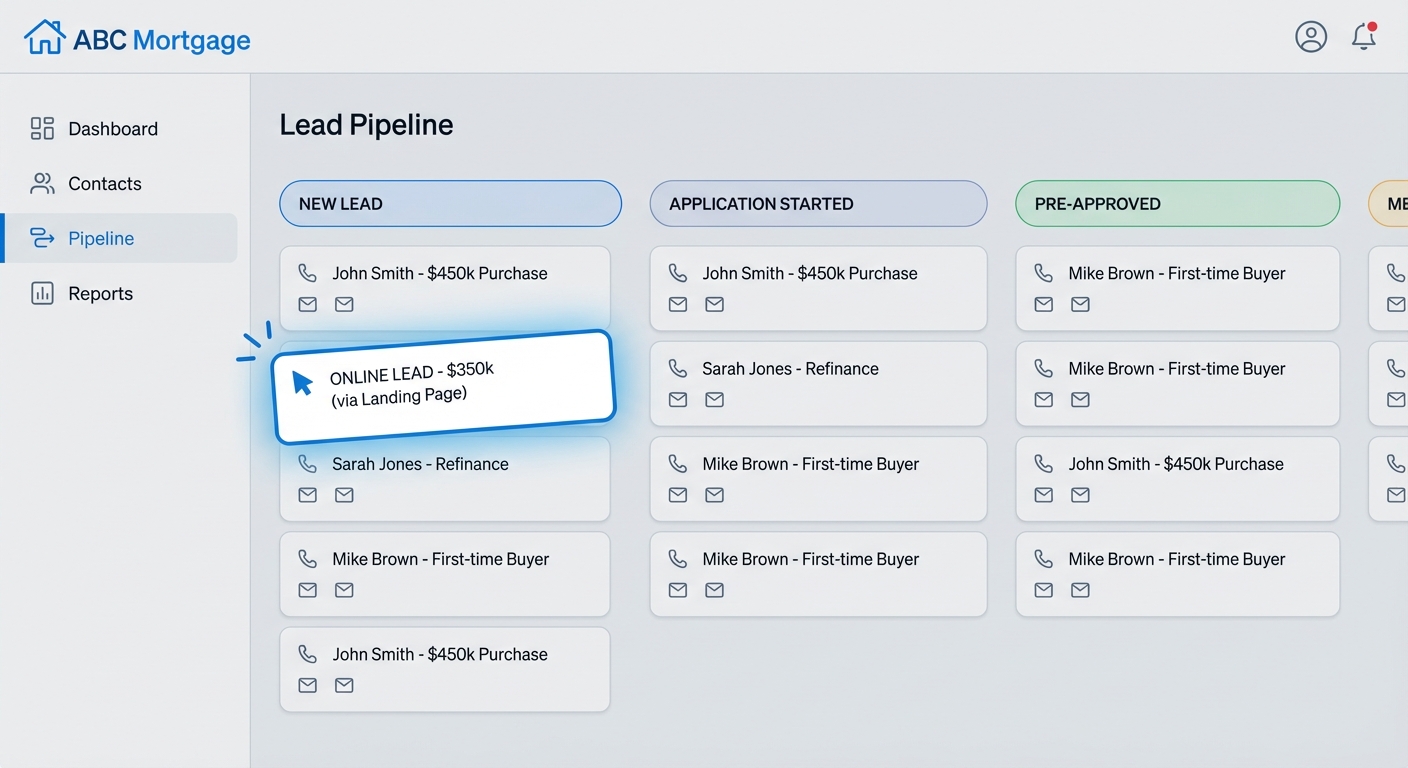Click the email icon on John Smith's Application Started card
Image resolution: width=1408 pixels, height=768 pixels.
click(x=677, y=304)
